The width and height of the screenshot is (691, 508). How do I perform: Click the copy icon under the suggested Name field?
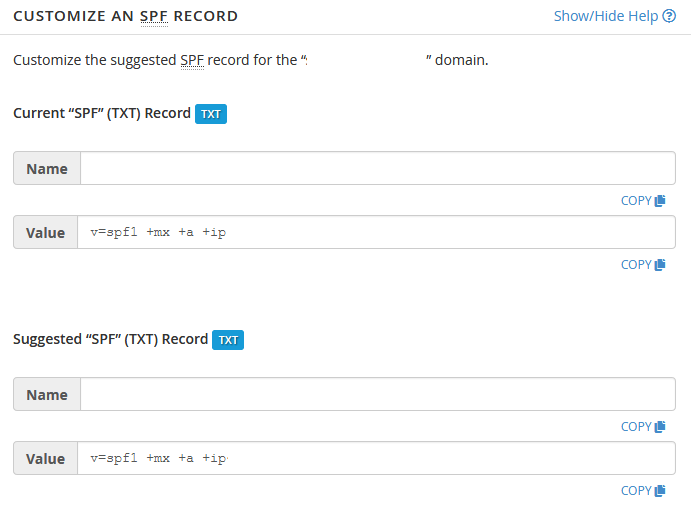pos(660,427)
